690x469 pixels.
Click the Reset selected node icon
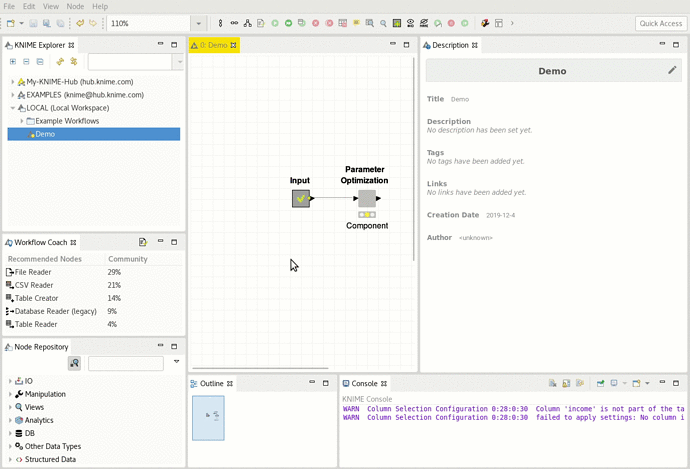(342, 23)
